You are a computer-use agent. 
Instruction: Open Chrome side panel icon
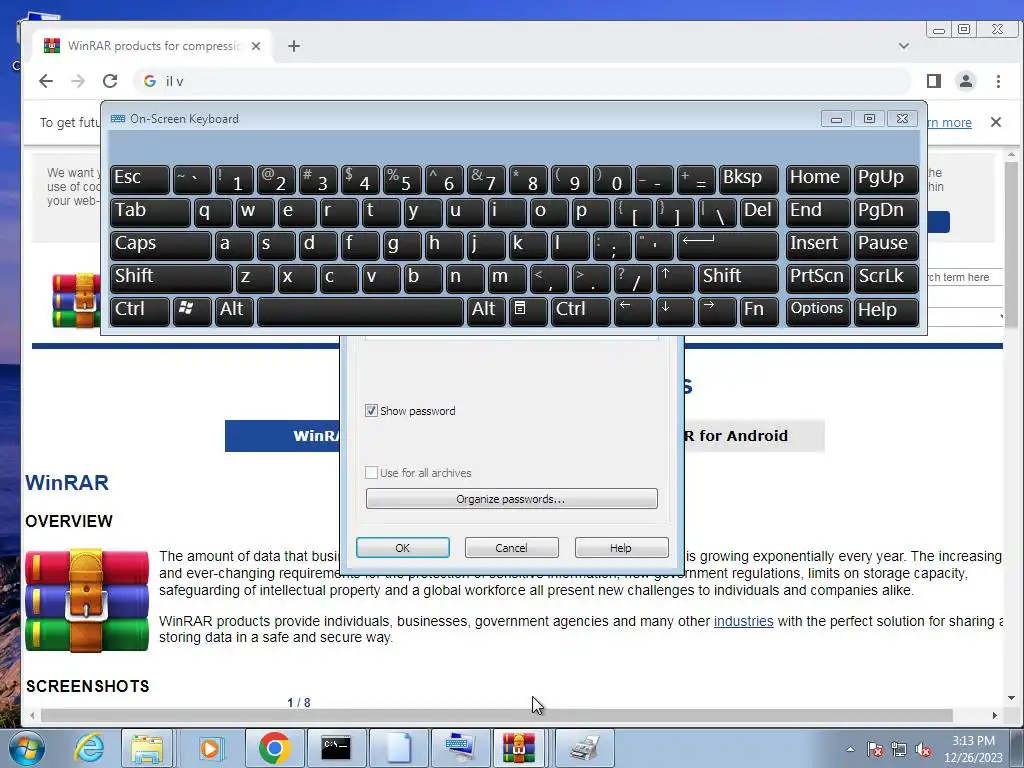click(x=934, y=81)
